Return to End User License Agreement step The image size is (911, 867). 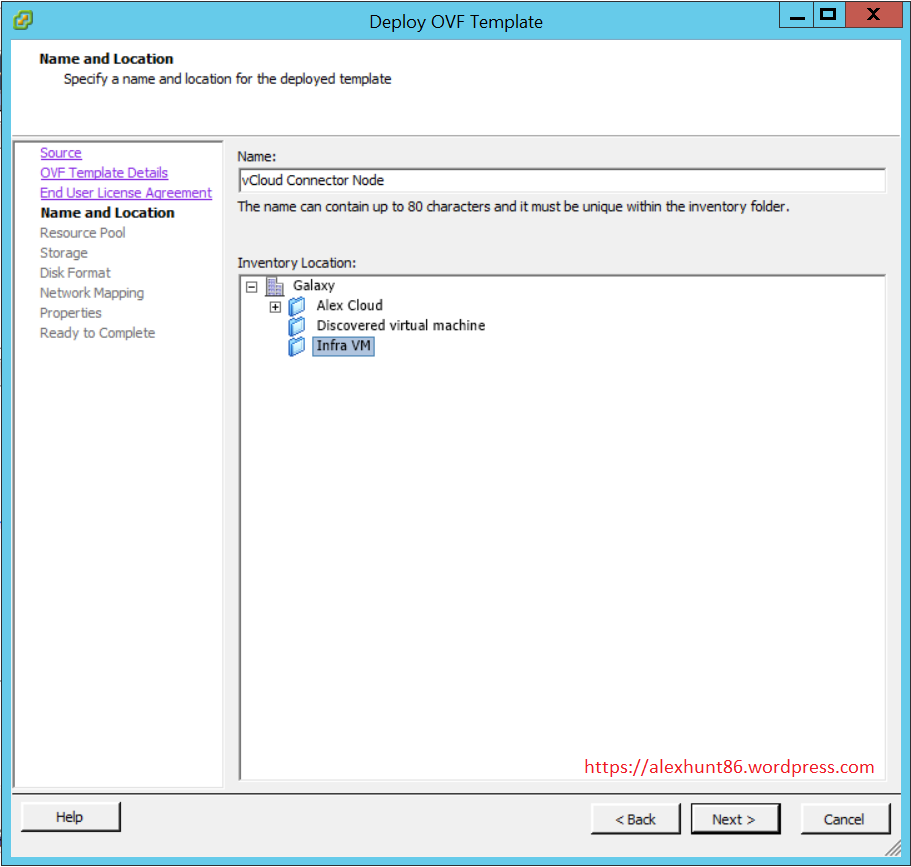coord(126,193)
